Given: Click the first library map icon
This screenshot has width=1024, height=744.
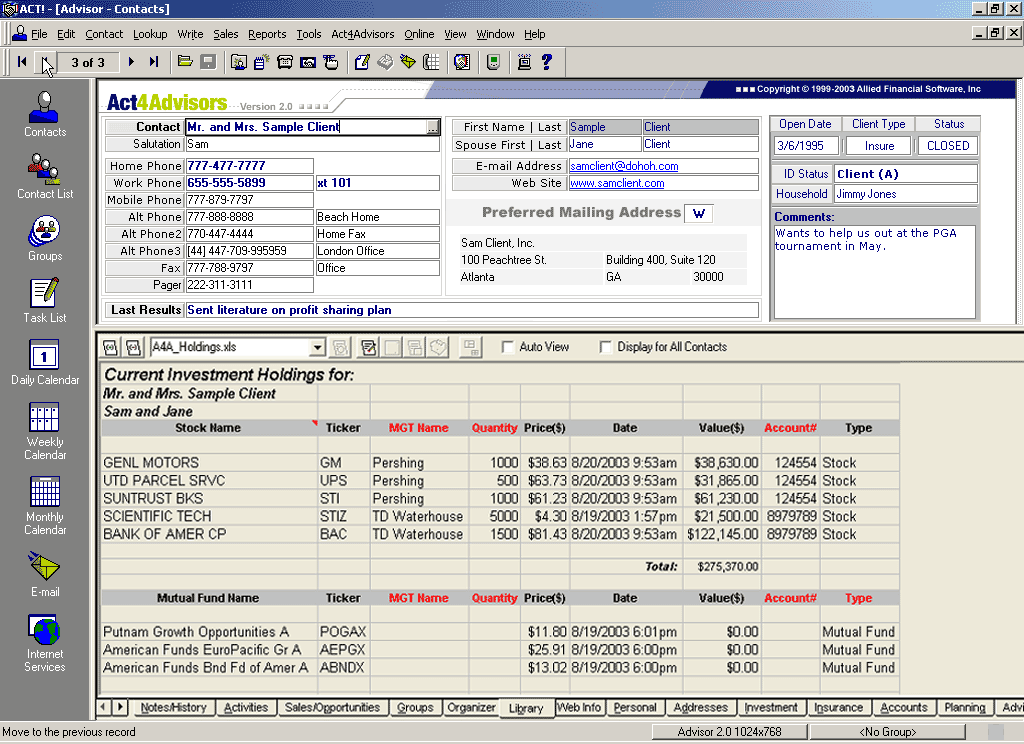Looking at the screenshot, I should [110, 348].
